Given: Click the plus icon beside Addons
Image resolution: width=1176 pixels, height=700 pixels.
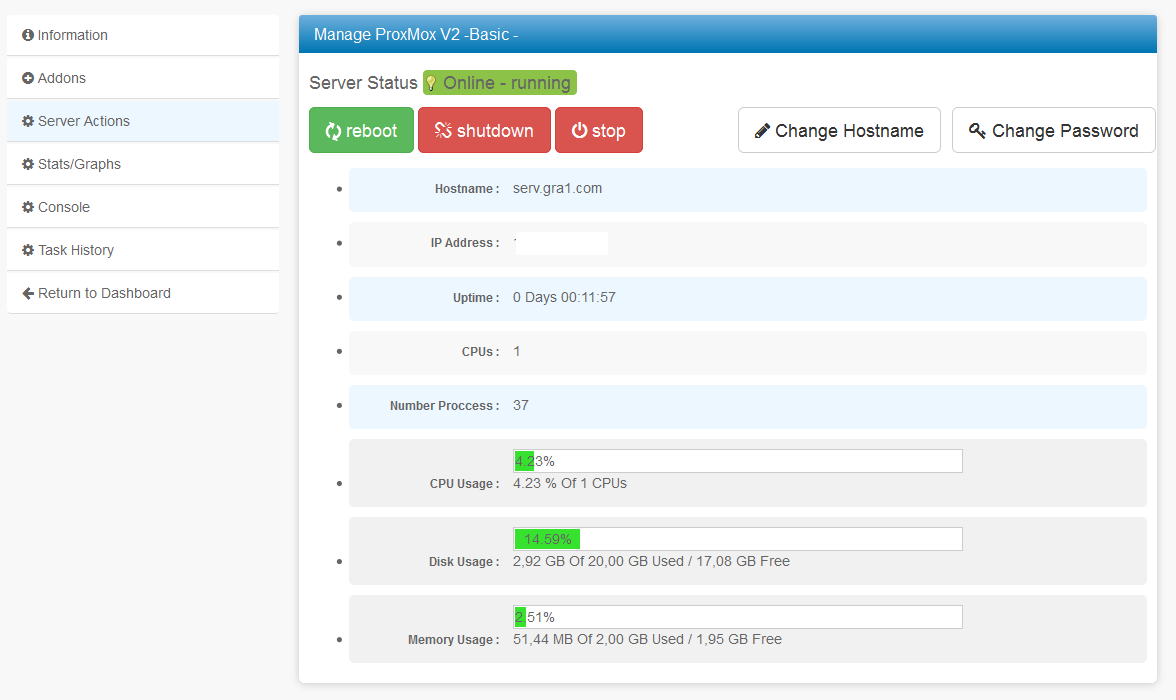Looking at the screenshot, I should 28,78.
